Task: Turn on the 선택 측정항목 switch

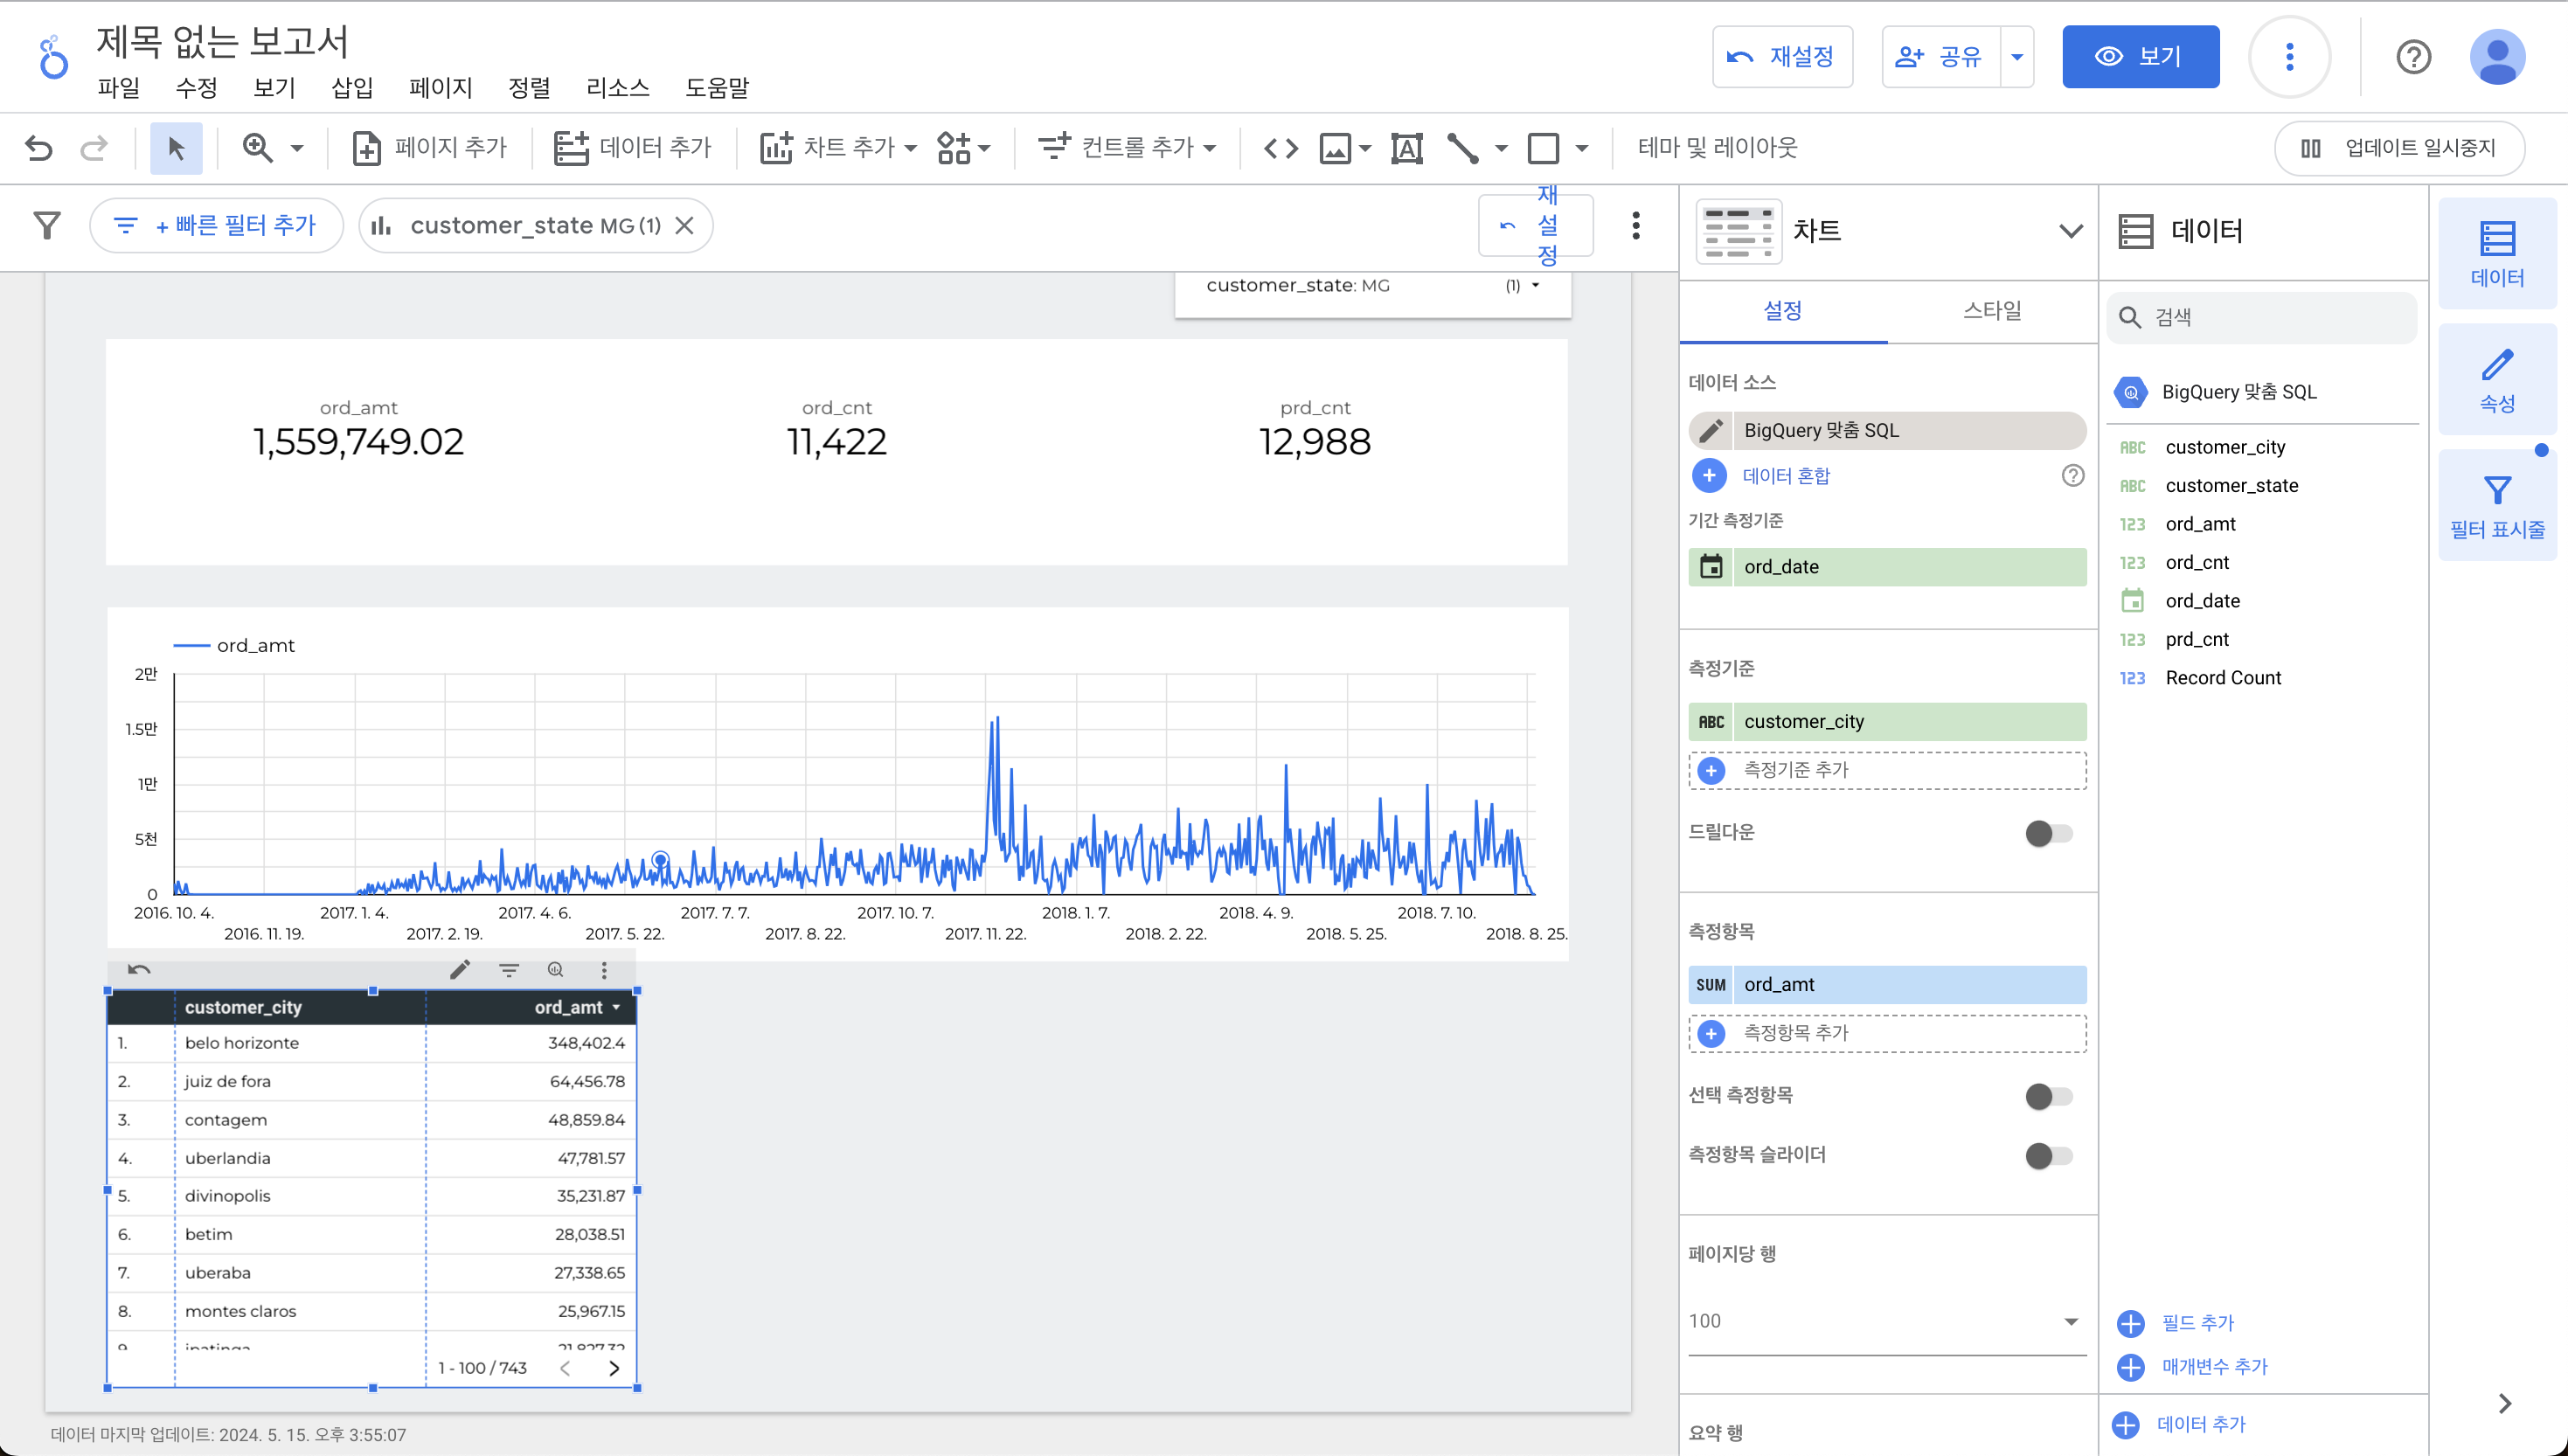Action: 2048,1096
